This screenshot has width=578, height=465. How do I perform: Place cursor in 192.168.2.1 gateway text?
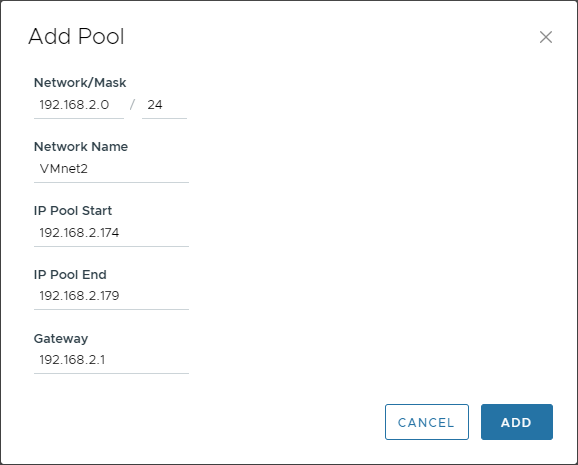[72, 360]
